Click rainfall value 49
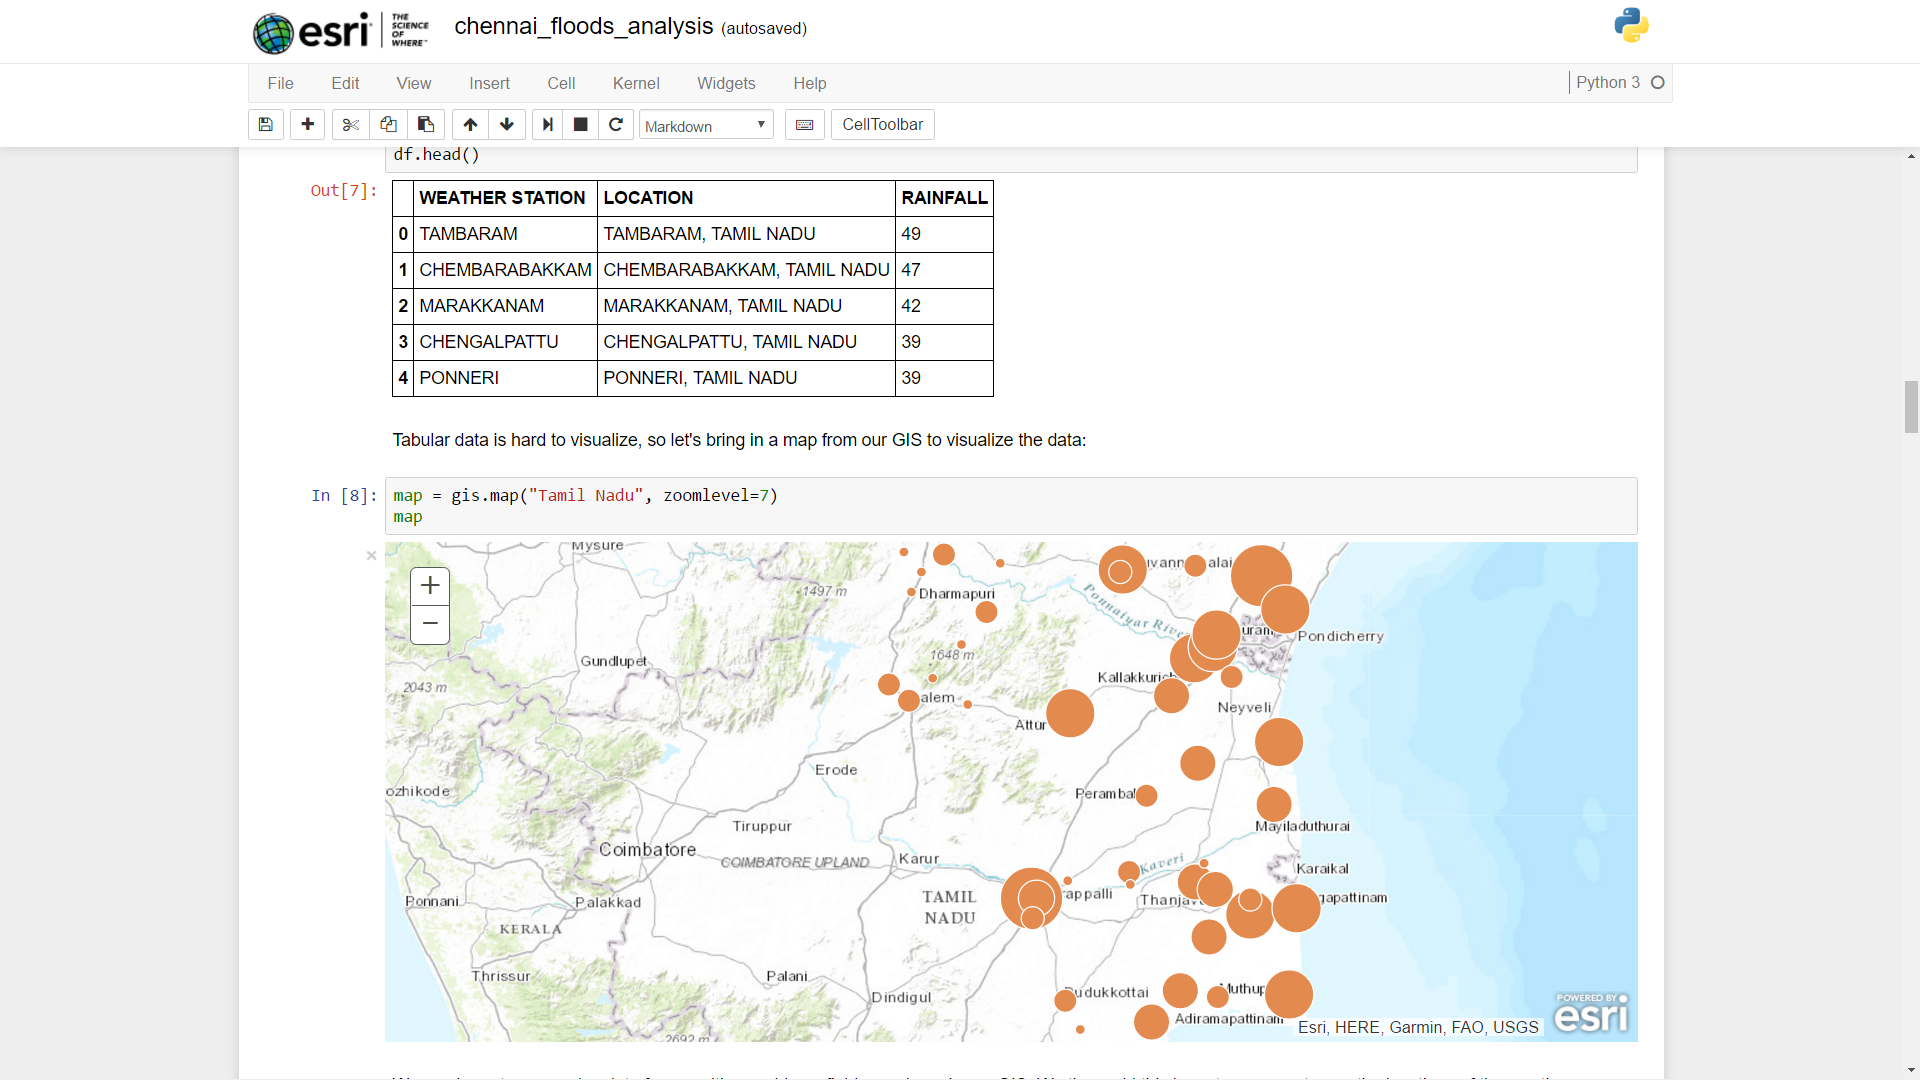Screen dimensions: 1920x1080 coord(944,234)
